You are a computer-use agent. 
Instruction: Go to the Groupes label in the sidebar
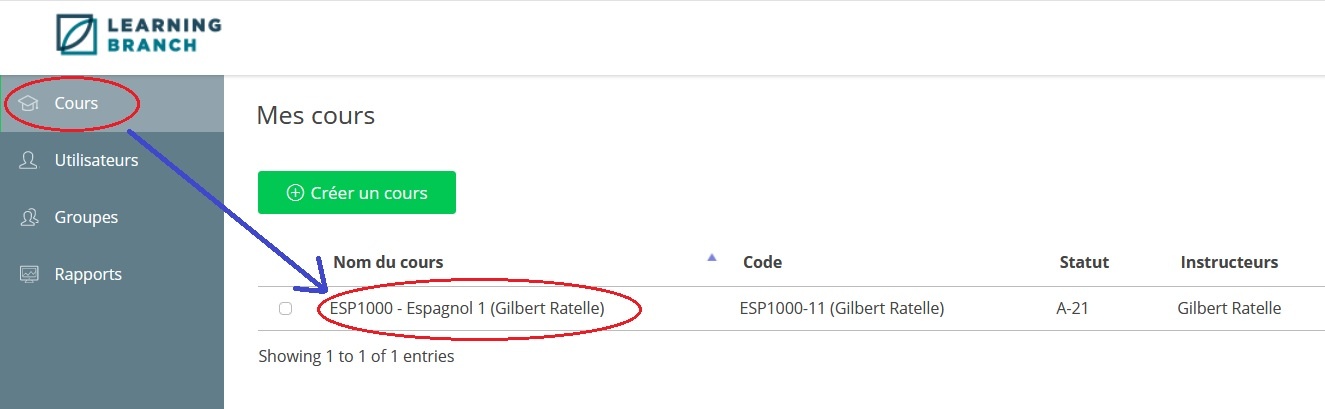pyautogui.click(x=86, y=217)
